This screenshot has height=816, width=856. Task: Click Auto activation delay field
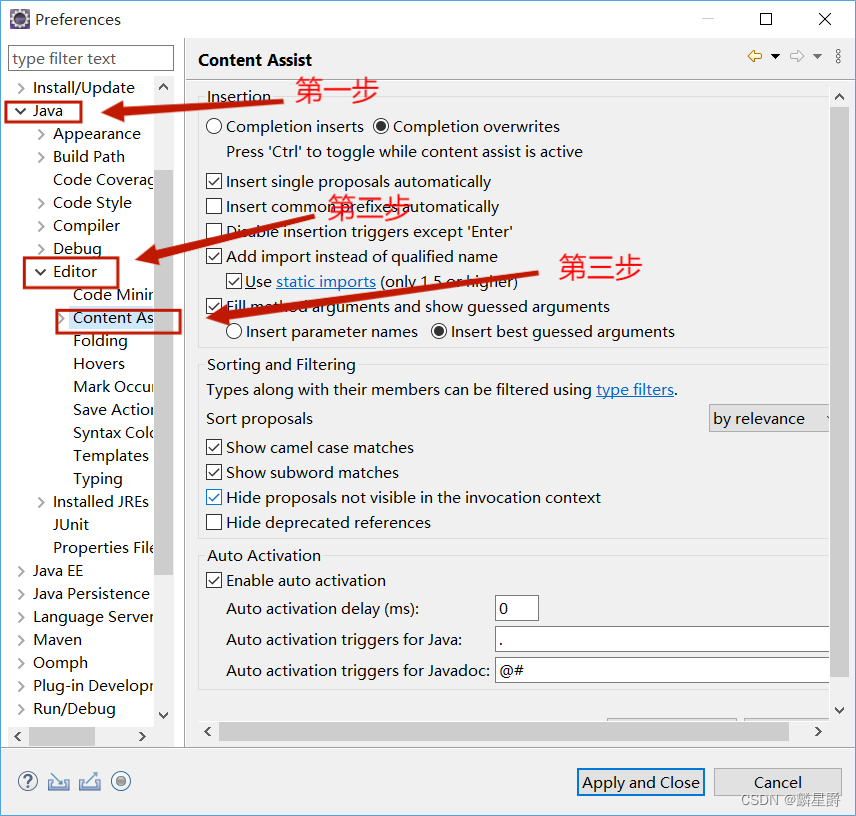coord(516,608)
